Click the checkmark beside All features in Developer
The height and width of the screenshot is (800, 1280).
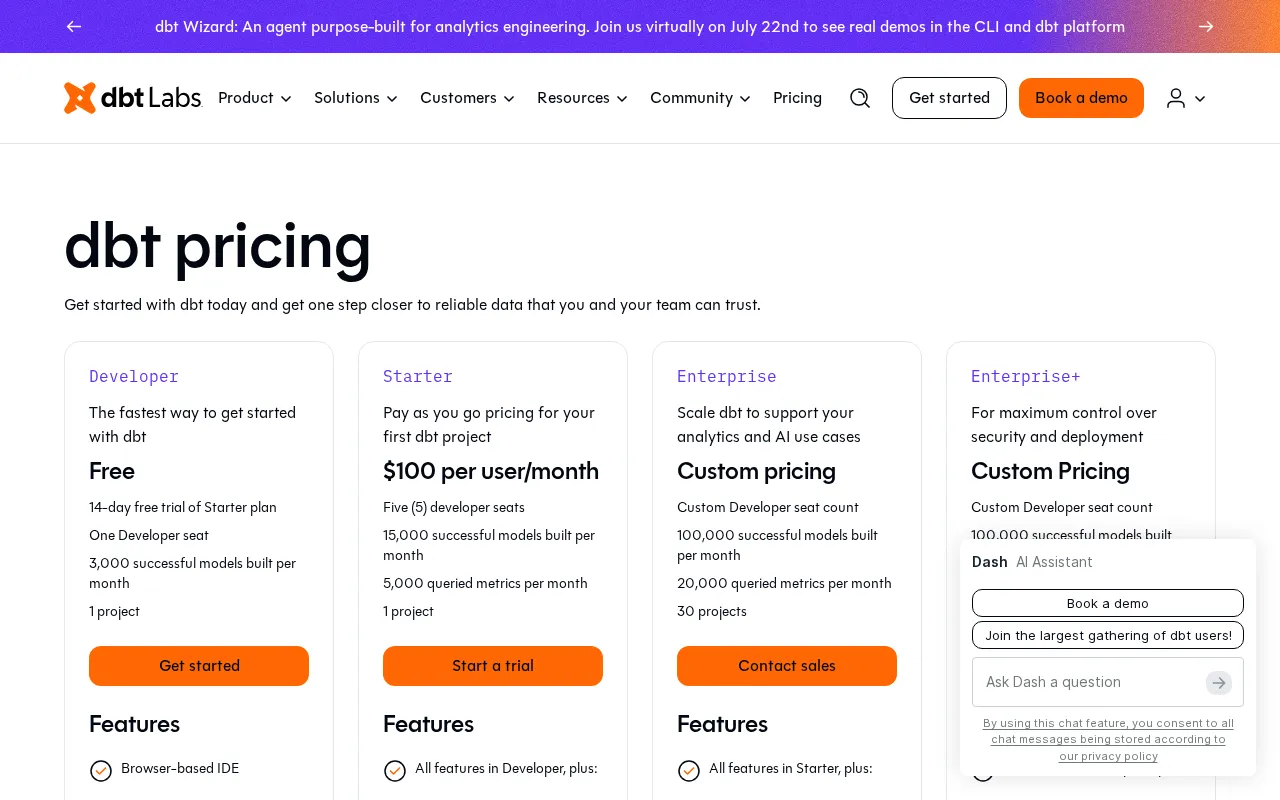tap(395, 770)
